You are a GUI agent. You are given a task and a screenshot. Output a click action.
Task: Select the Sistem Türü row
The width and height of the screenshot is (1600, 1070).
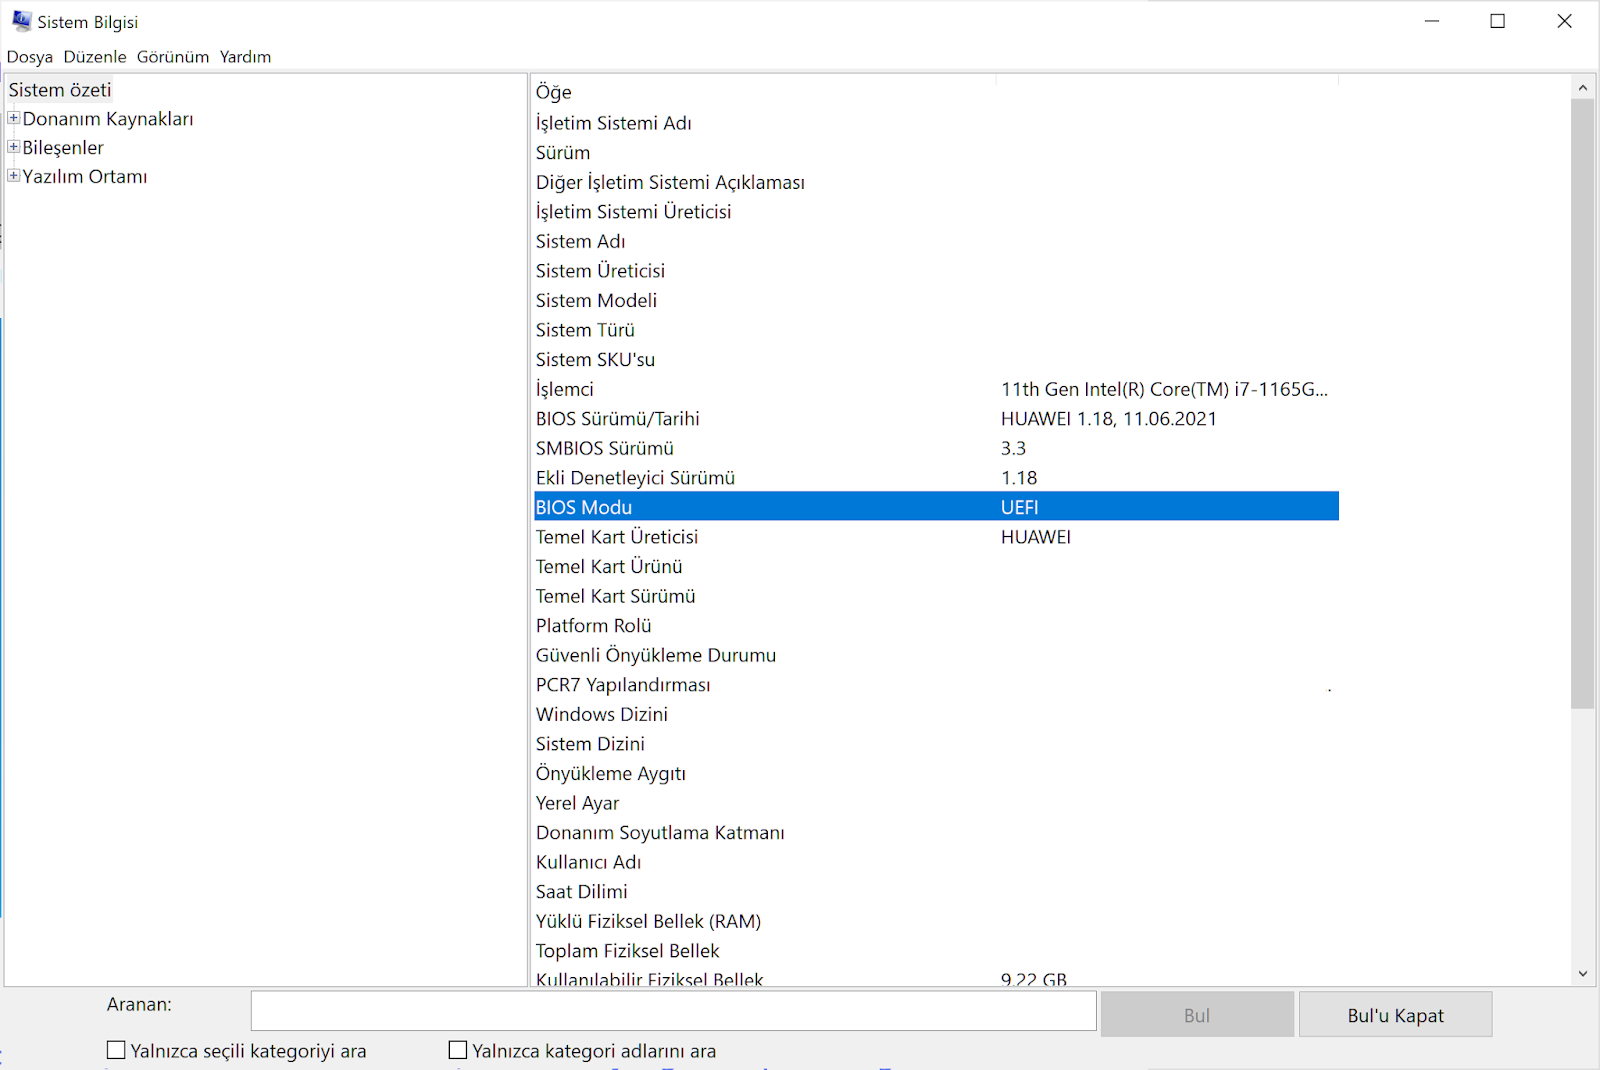pyautogui.click(x=937, y=330)
